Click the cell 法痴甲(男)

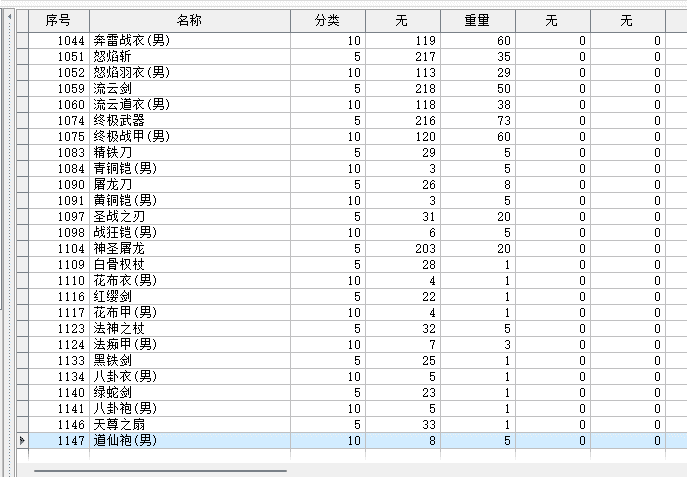pos(190,345)
